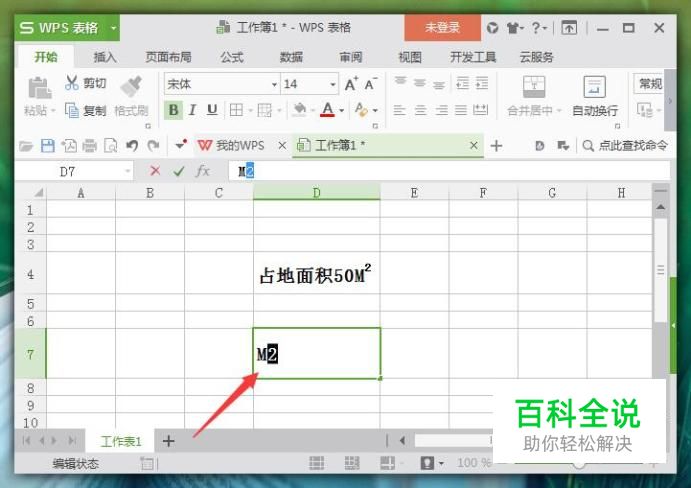Switch to 页面布局 tab
691x488 pixels.
[168, 57]
